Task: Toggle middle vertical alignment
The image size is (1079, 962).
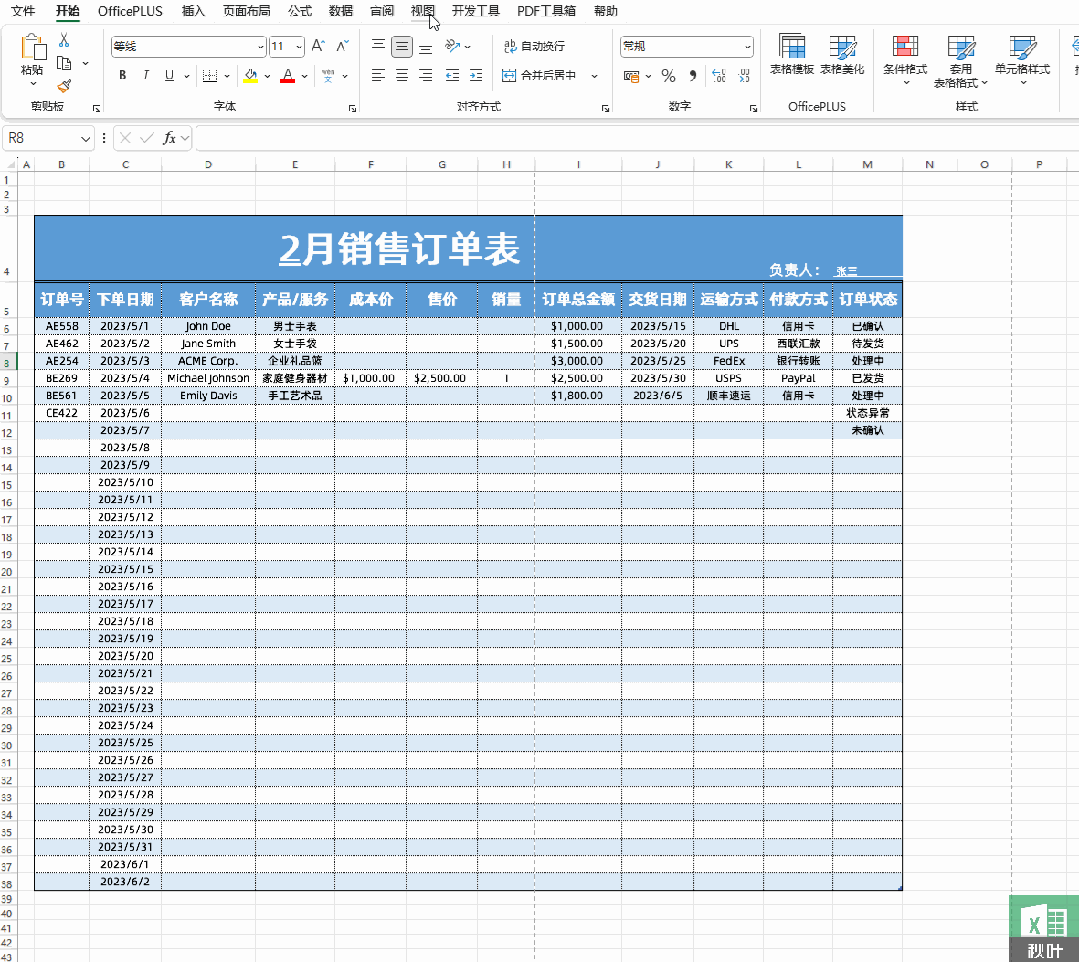Action: click(402, 46)
